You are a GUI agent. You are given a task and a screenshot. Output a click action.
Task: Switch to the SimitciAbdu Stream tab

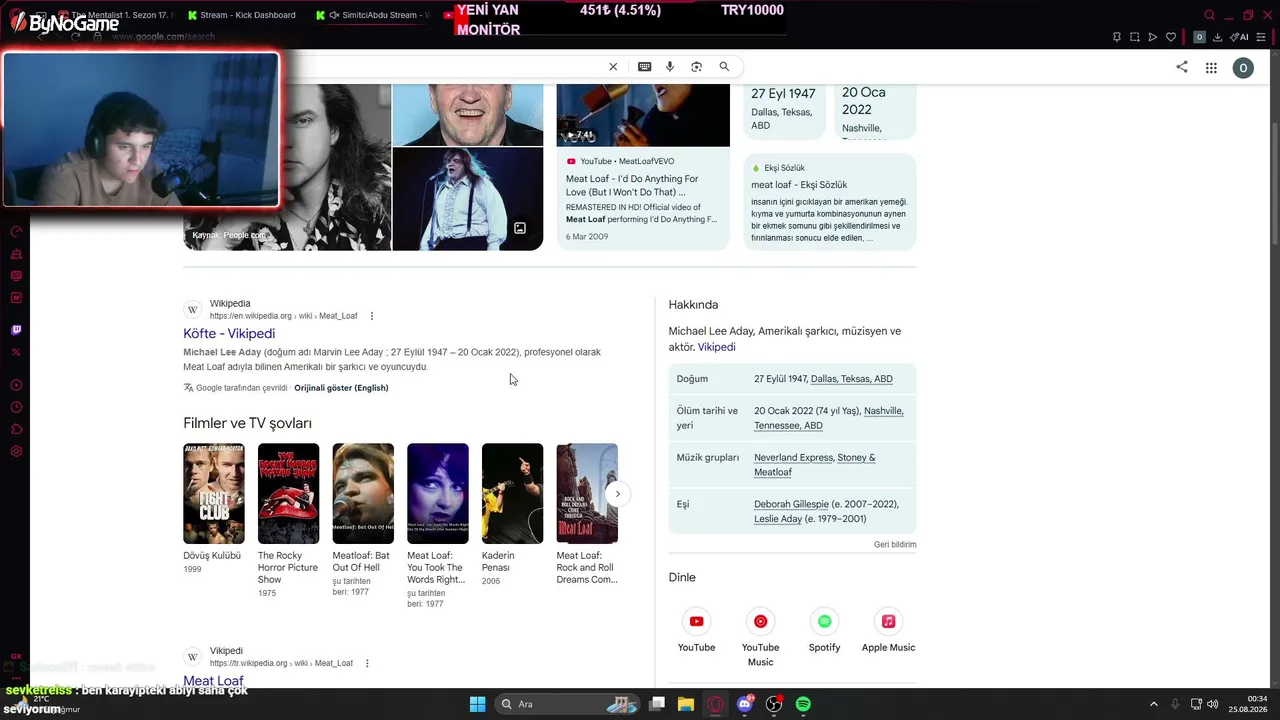tap(372, 15)
